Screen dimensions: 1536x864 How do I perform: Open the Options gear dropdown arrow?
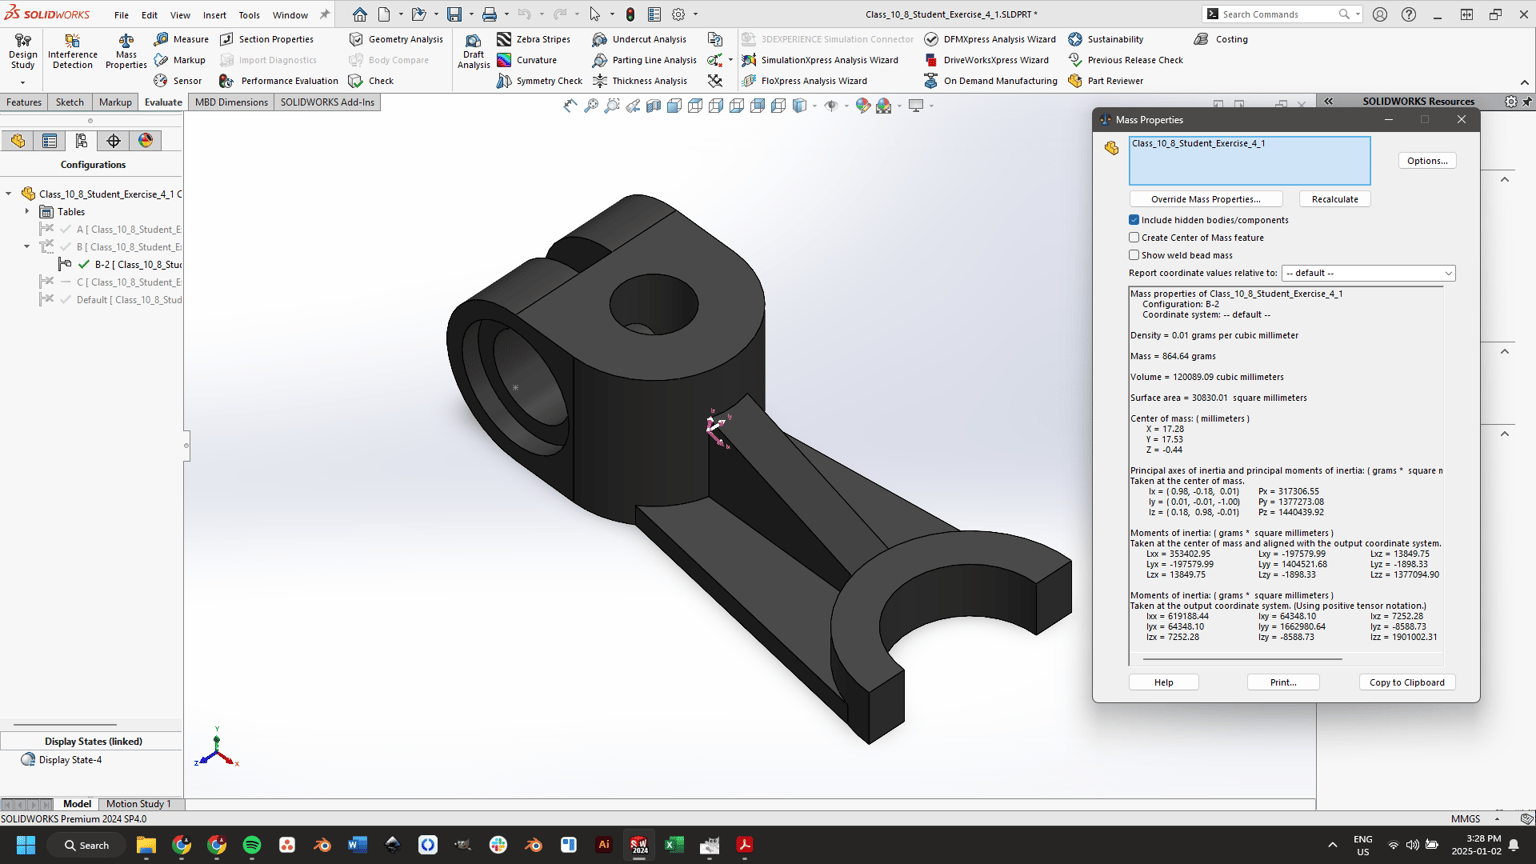pos(695,14)
